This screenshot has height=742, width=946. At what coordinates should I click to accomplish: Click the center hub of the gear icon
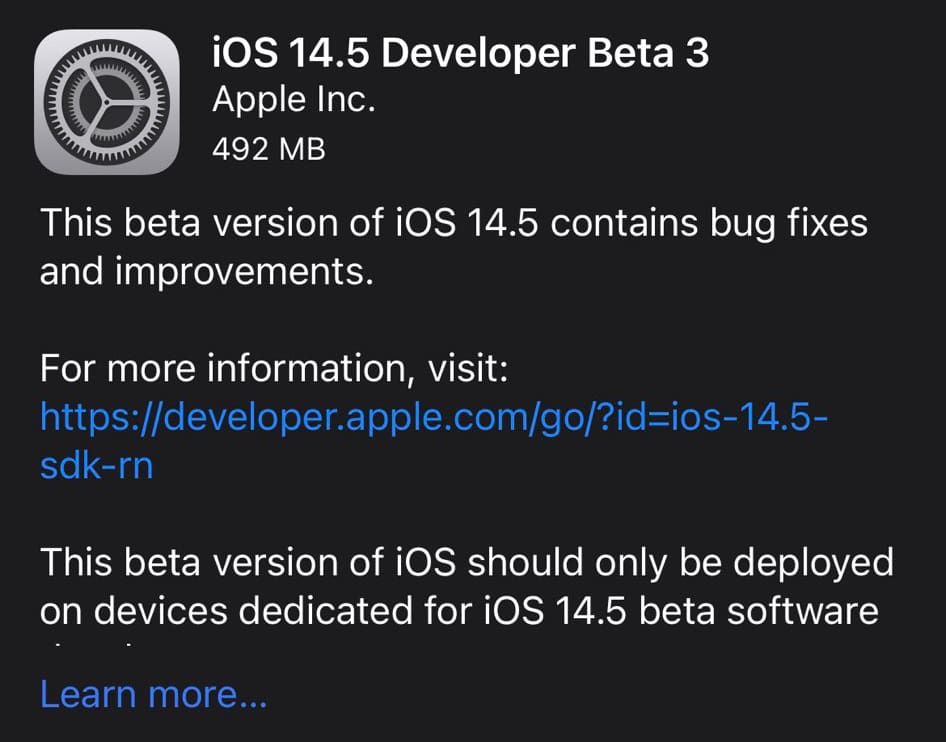[107, 101]
